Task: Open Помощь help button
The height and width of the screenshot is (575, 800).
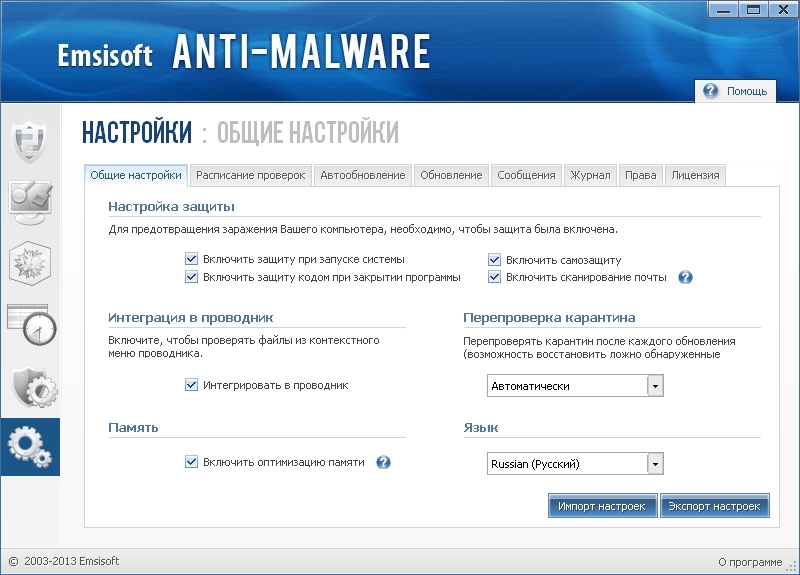Action: click(735, 91)
